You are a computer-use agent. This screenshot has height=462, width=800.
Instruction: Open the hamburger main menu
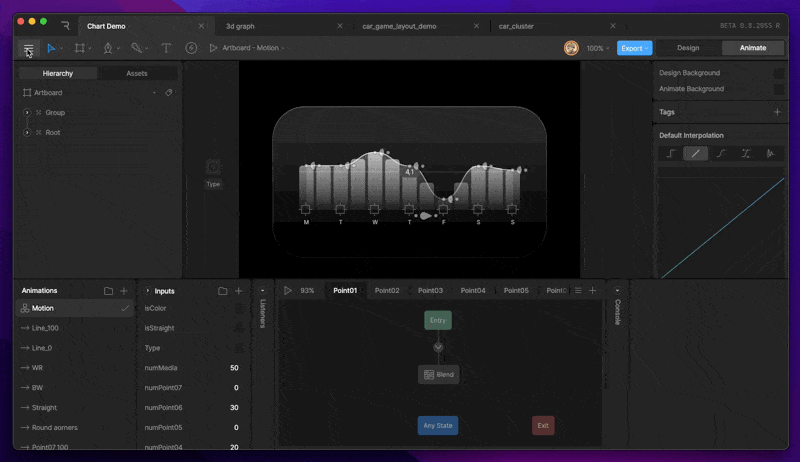click(x=28, y=48)
